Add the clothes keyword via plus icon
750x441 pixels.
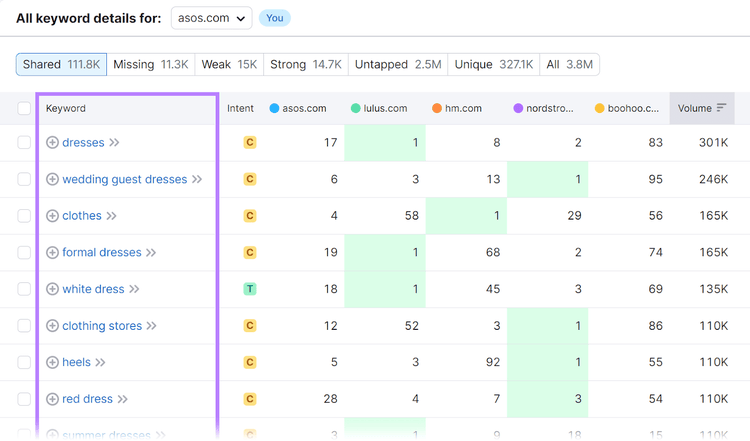click(52, 216)
